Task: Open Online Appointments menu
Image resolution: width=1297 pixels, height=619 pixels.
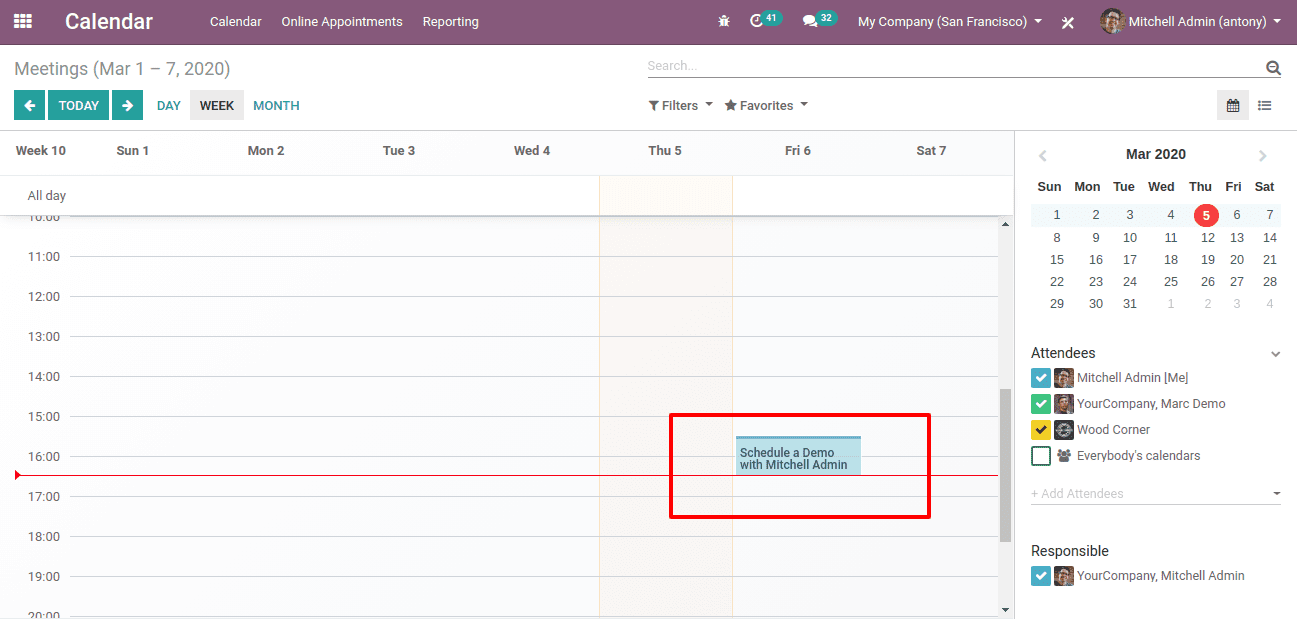Action: pyautogui.click(x=342, y=21)
